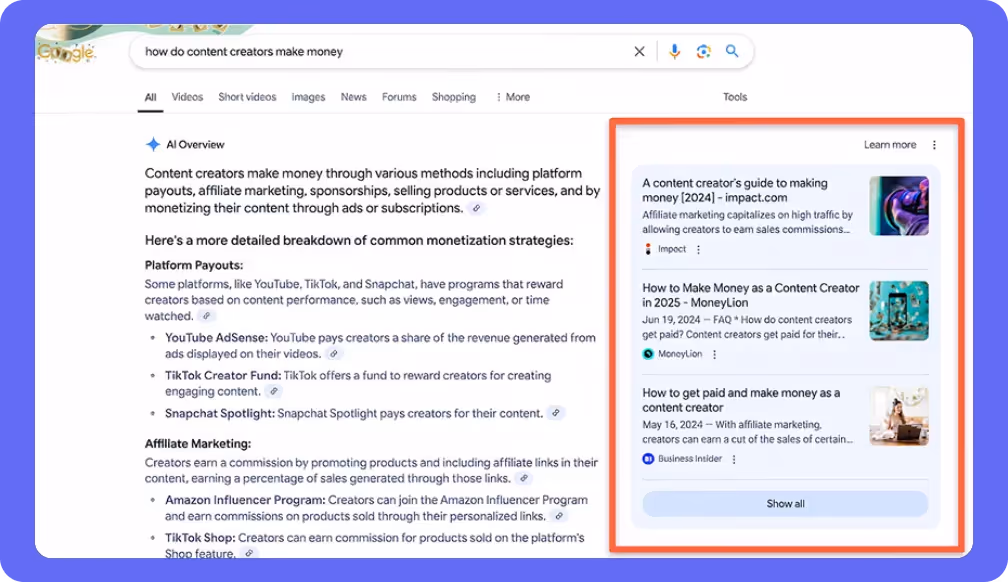
Task: Click the impact.com article thumbnail image
Action: pos(899,206)
